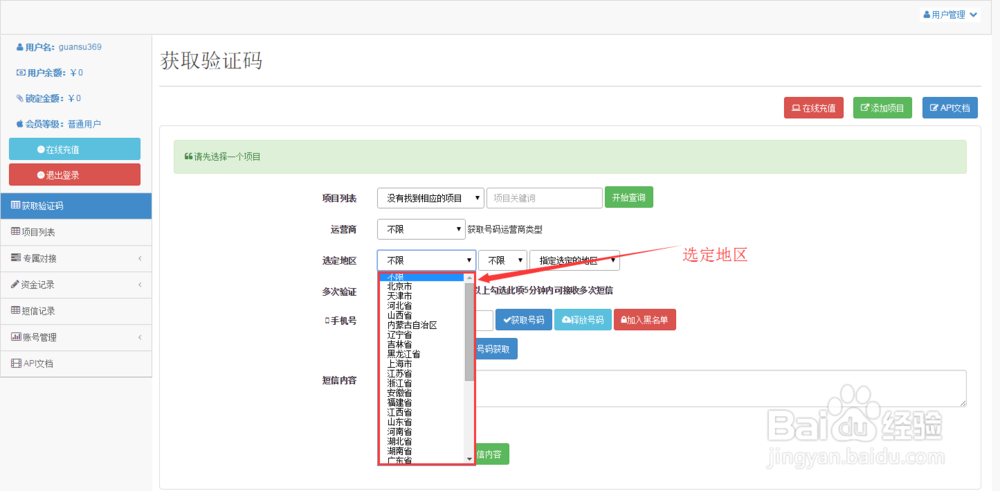Focus the 项目关键词 search field
This screenshot has width=1000, height=491.
click(544, 198)
